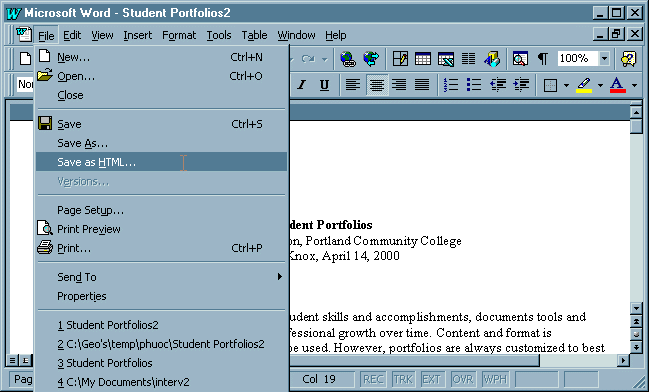Select New... from File menu

(161, 57)
